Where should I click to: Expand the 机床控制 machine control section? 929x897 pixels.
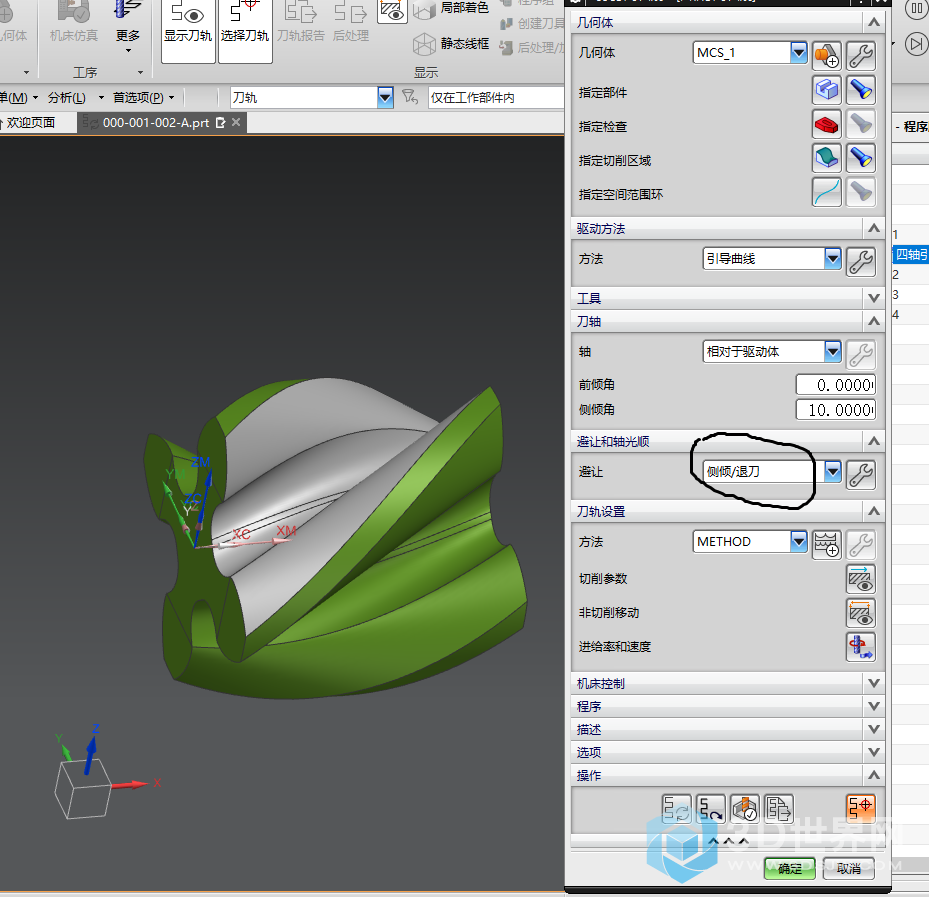(x=874, y=683)
